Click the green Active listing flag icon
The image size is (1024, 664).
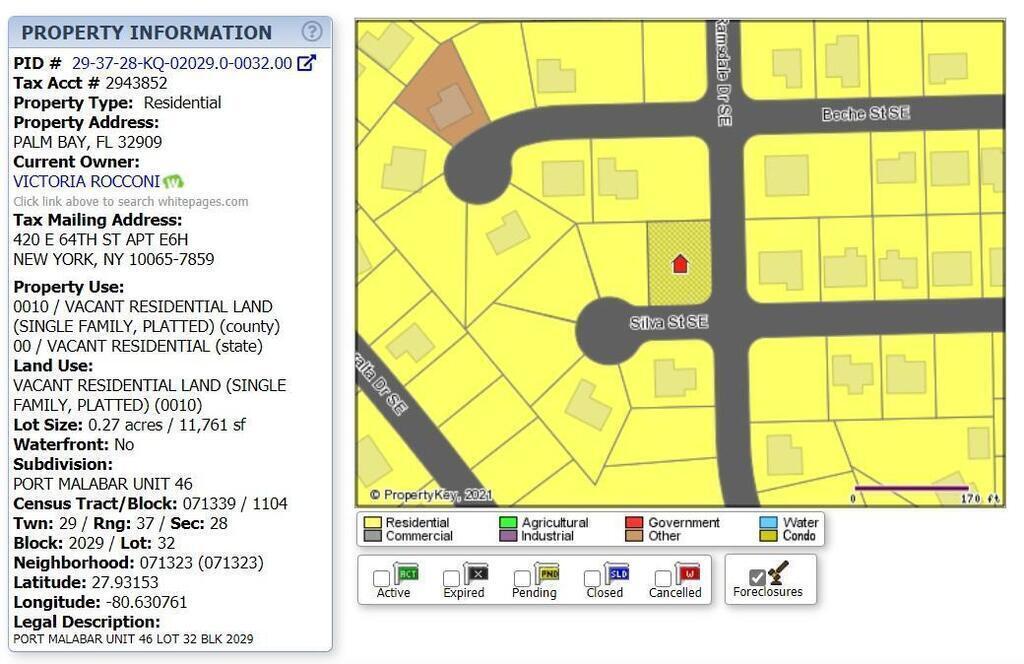(406, 574)
